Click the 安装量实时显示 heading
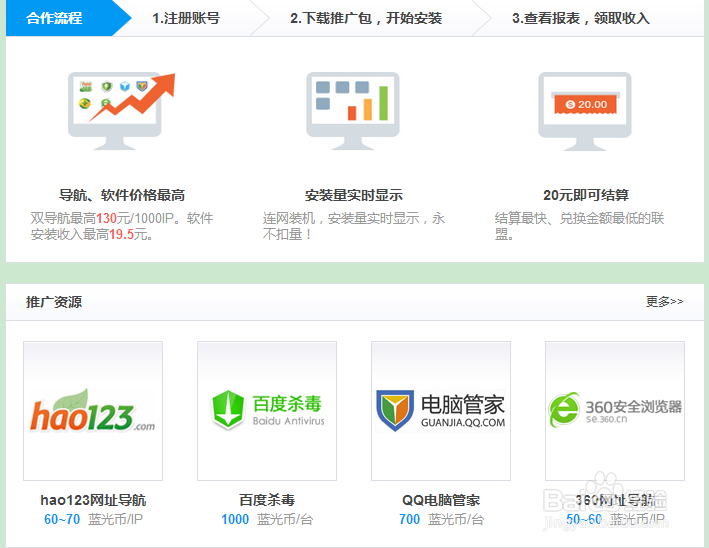 354,195
